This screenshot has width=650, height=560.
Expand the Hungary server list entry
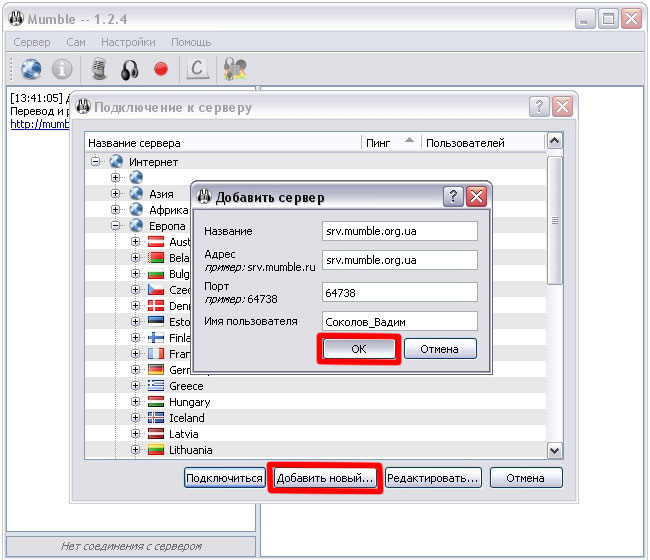coord(136,402)
